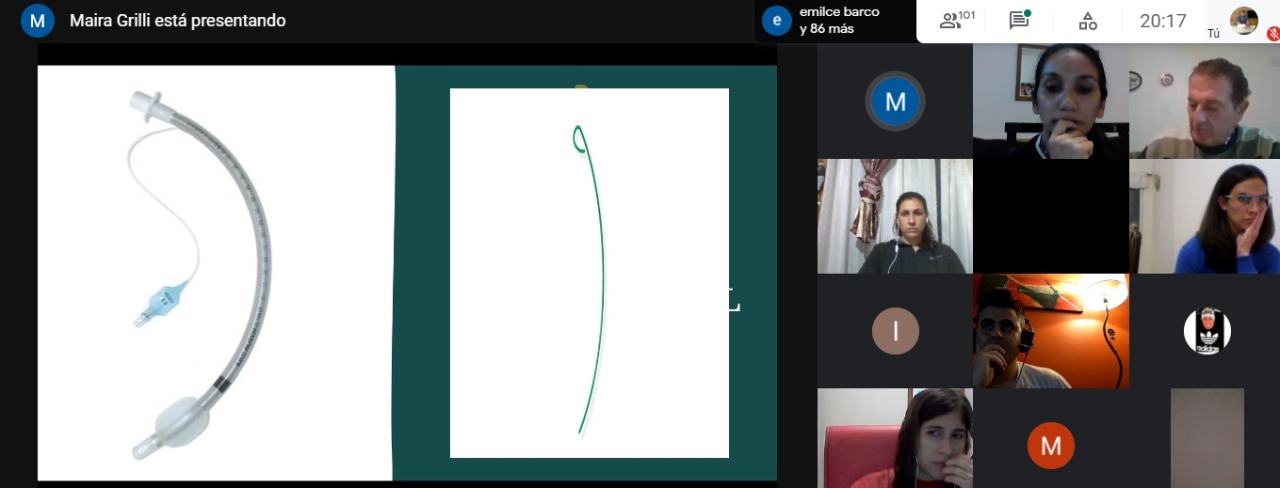This screenshot has height=488, width=1280.
Task: Click 'Maira Grilli está presentando' text
Action: point(178,21)
